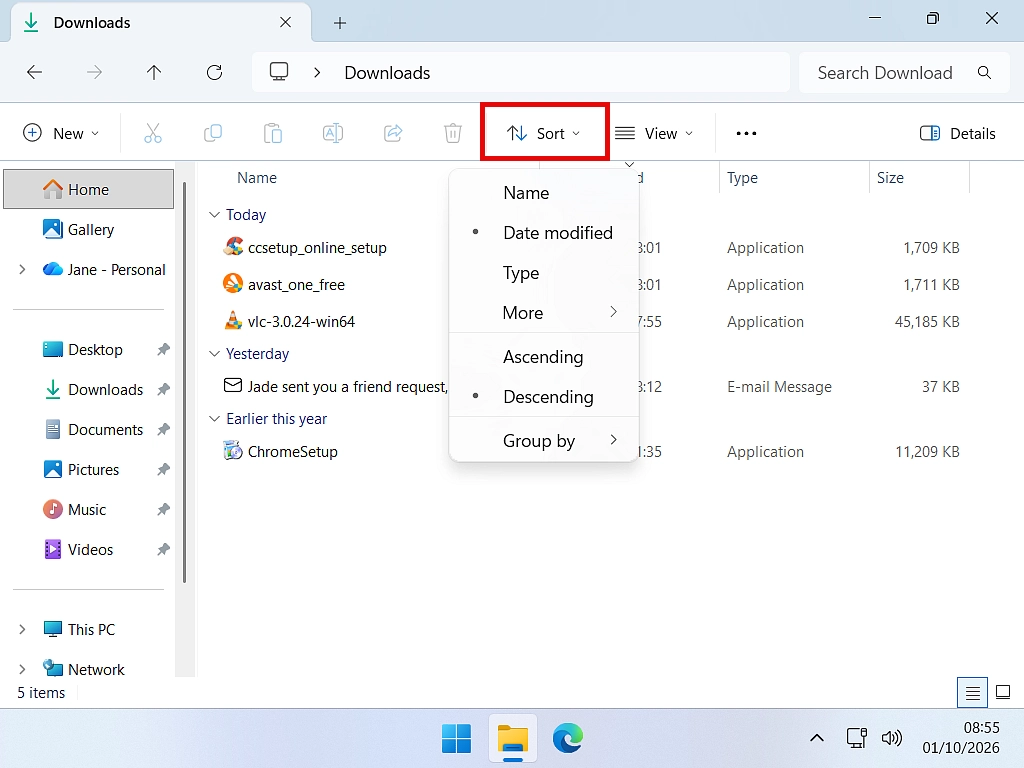This screenshot has width=1024, height=768.
Task: Toggle the Details pane button
Action: (x=957, y=133)
